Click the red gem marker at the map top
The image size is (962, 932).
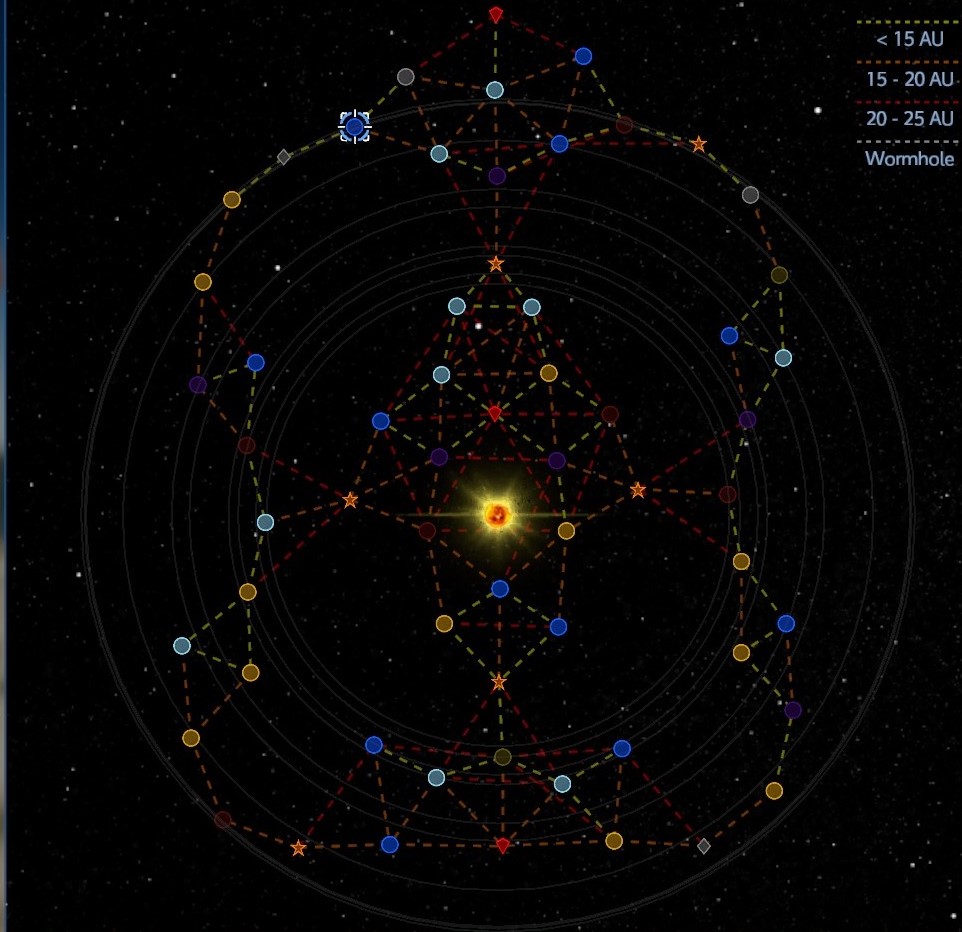tap(496, 14)
